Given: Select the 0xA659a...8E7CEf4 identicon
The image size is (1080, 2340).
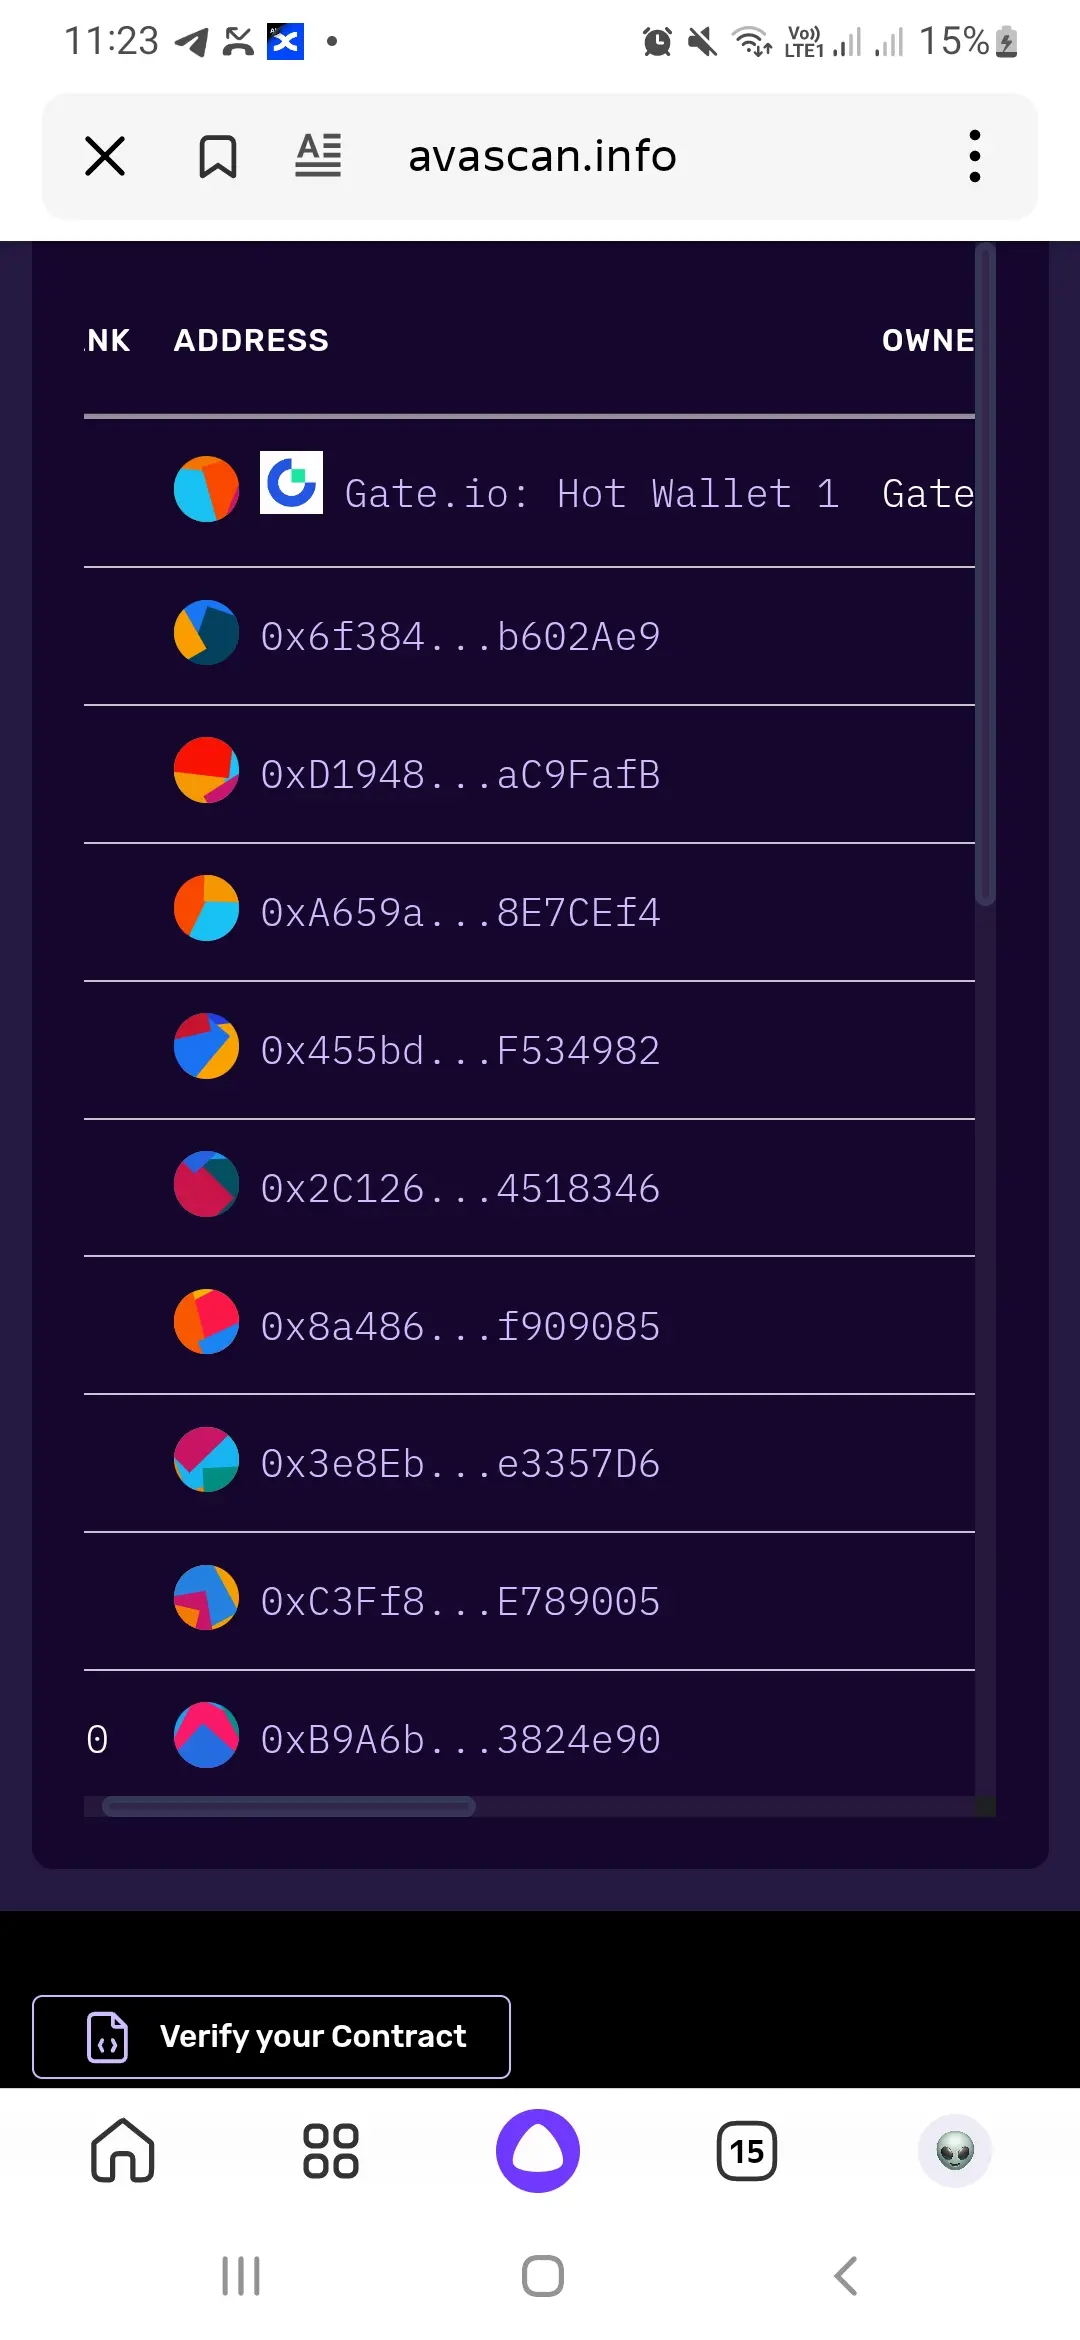Looking at the screenshot, I should coord(206,908).
